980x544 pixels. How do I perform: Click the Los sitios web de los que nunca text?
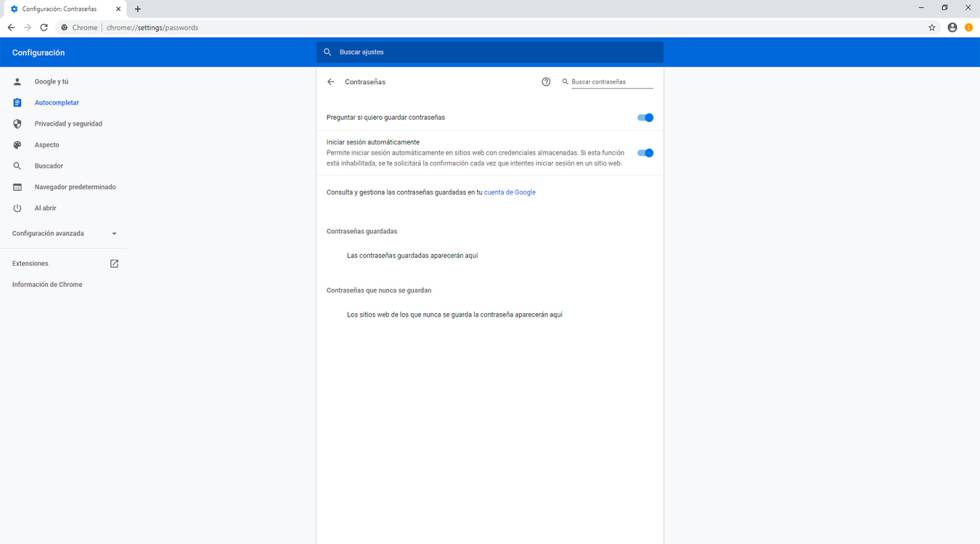pos(454,315)
